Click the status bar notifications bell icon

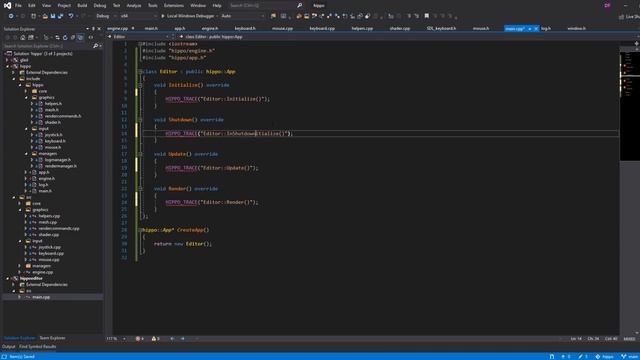click(552, 356)
